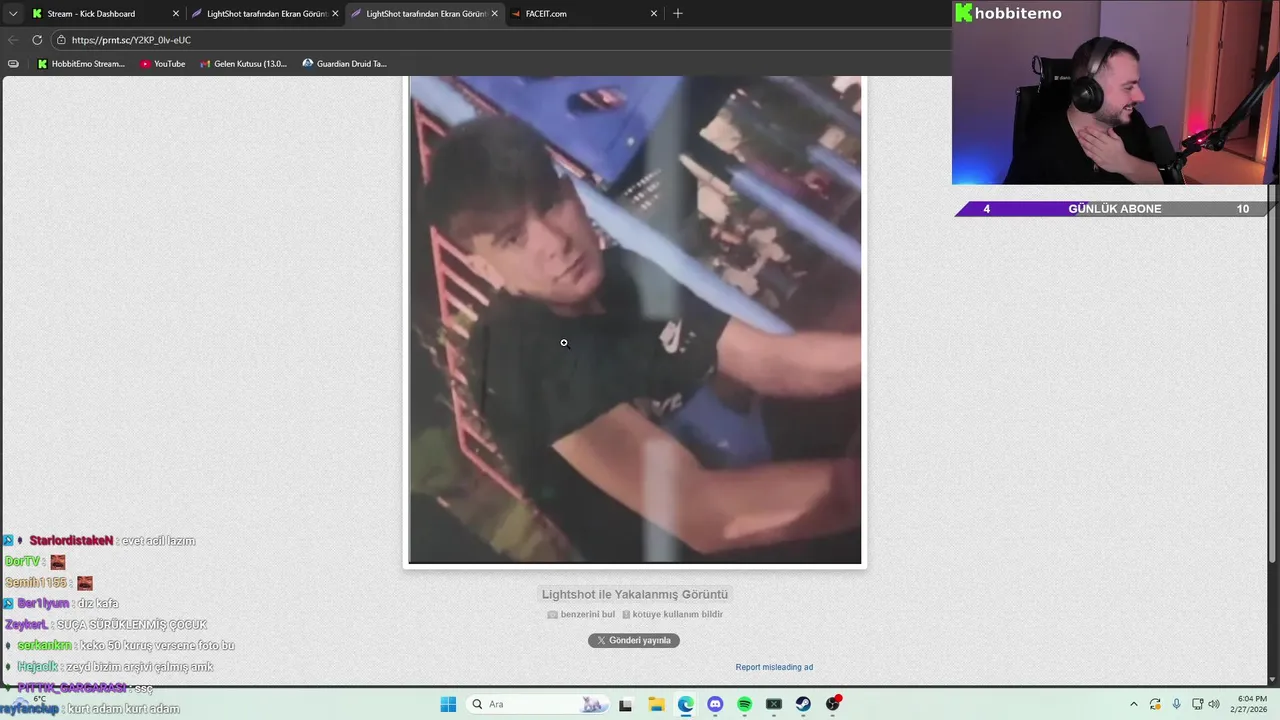Screen dimensions: 1280x720
Task: Click chat message zeyd bizim arşivi çalmış
Action: (x=140, y=667)
